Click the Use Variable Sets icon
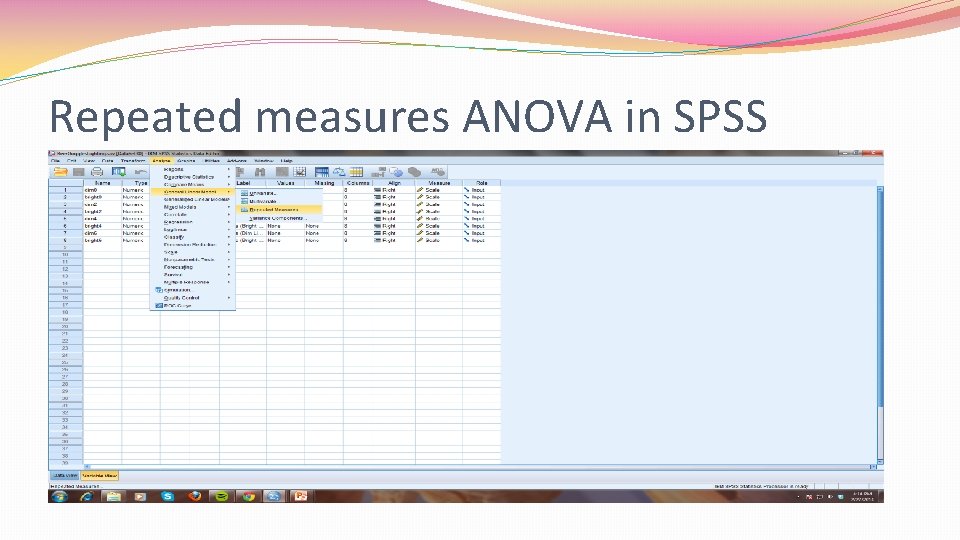This screenshot has height=540, width=960. coord(396,172)
